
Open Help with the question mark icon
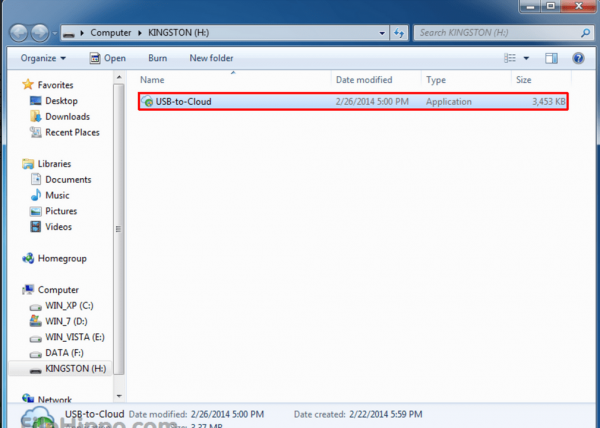(x=578, y=58)
